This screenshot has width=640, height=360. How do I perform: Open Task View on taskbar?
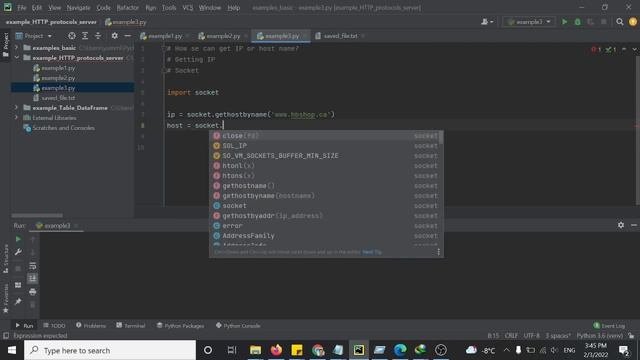[232, 350]
